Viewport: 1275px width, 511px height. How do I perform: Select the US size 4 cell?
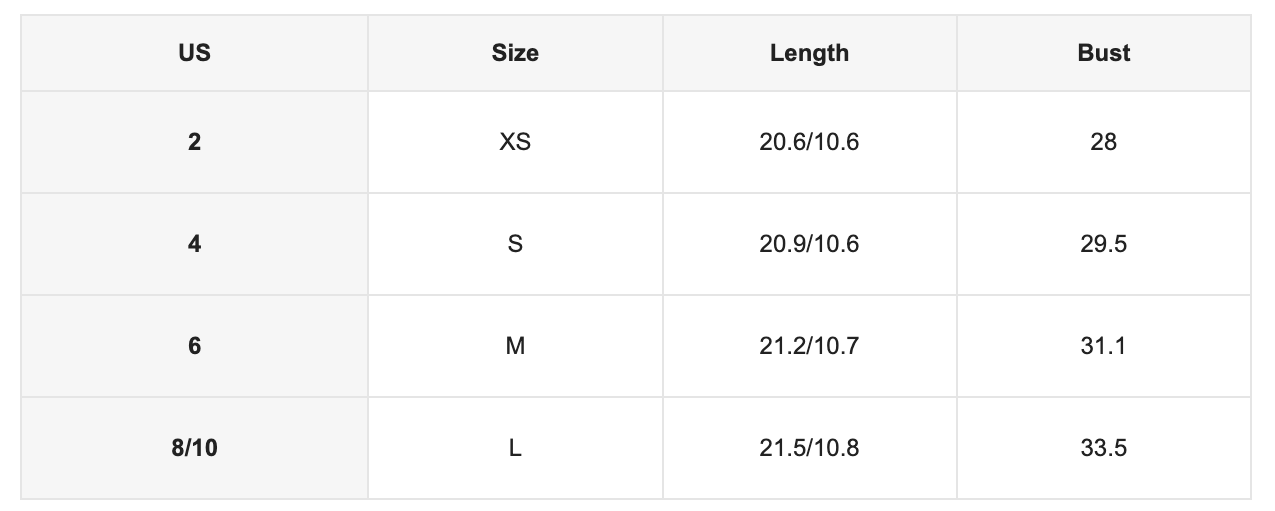point(194,244)
